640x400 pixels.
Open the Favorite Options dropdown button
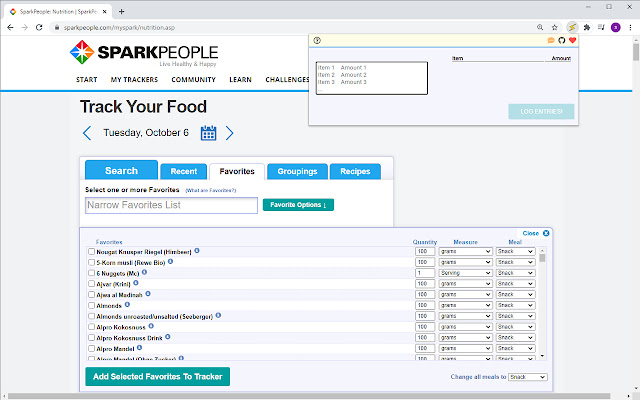pos(298,205)
